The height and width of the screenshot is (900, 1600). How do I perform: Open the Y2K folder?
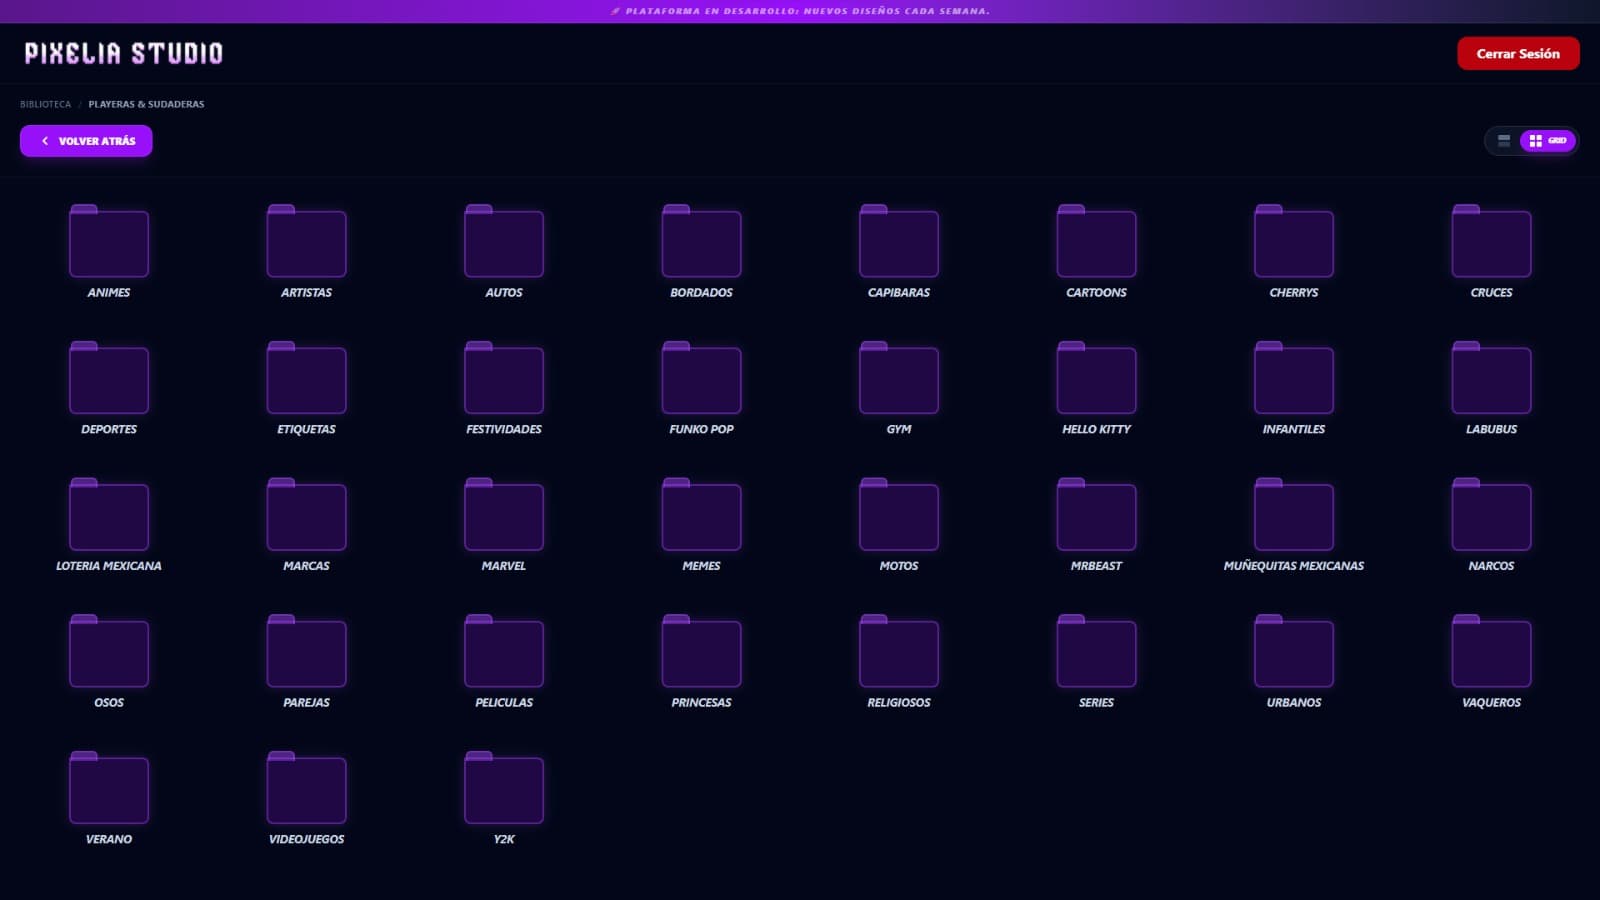(503, 788)
